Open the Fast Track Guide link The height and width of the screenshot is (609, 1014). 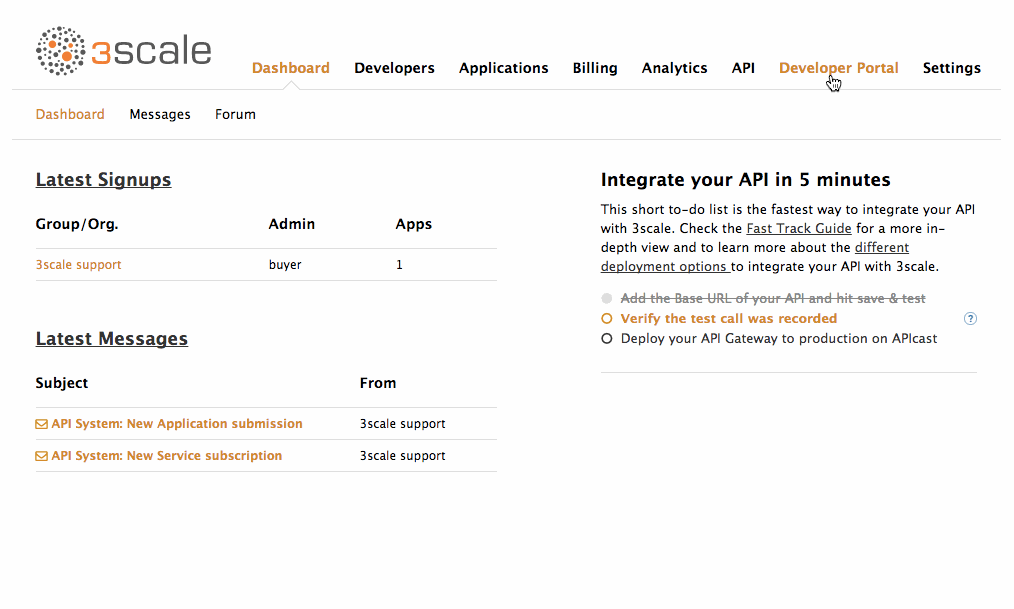coord(798,229)
